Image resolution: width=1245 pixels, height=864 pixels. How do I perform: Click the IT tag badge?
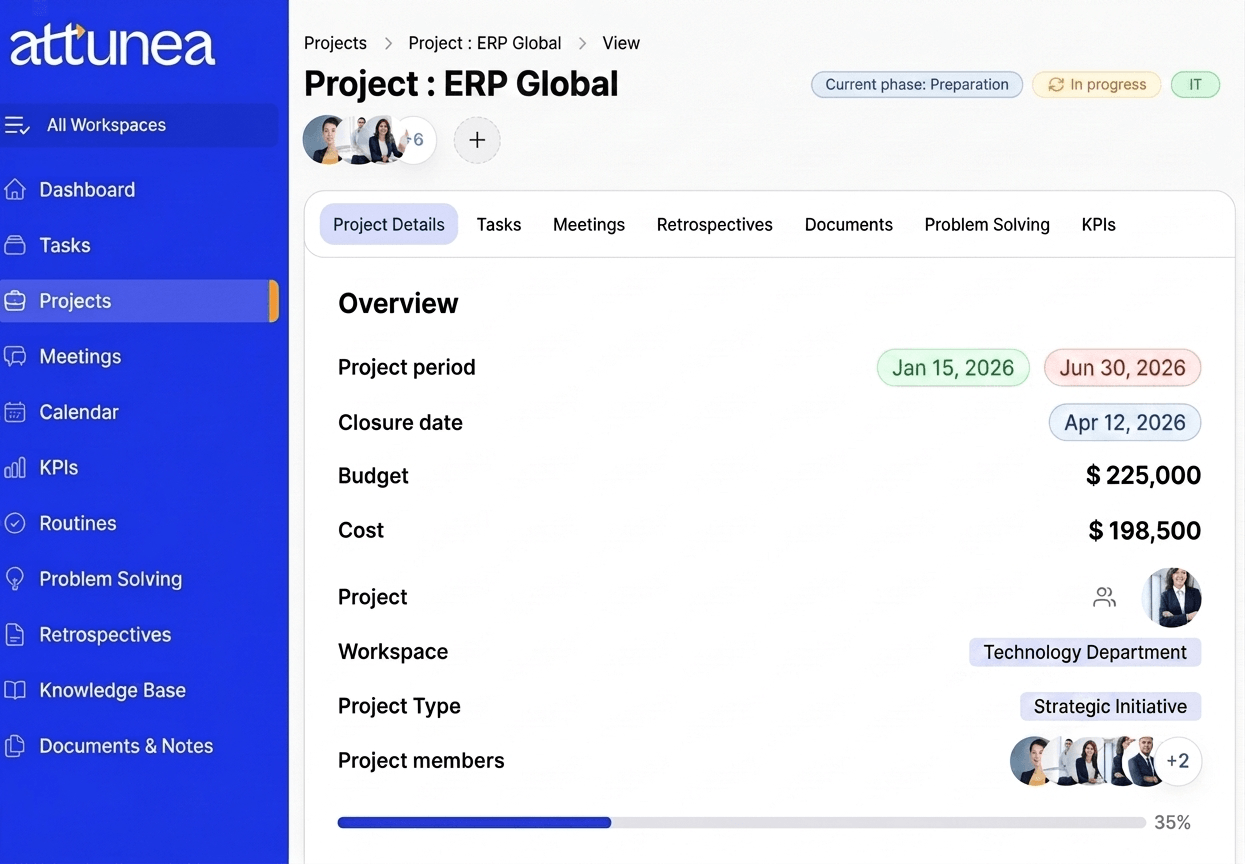tap(1195, 85)
